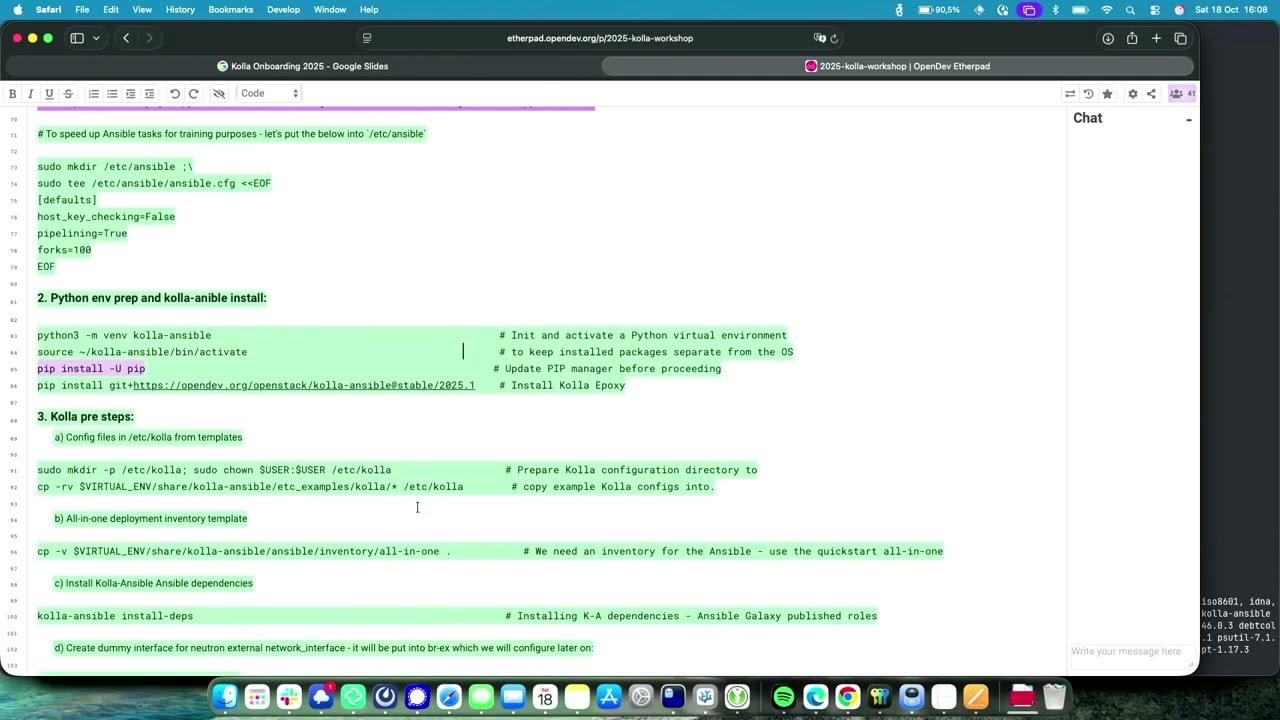
Task: Go back to previous page
Action: (126, 38)
